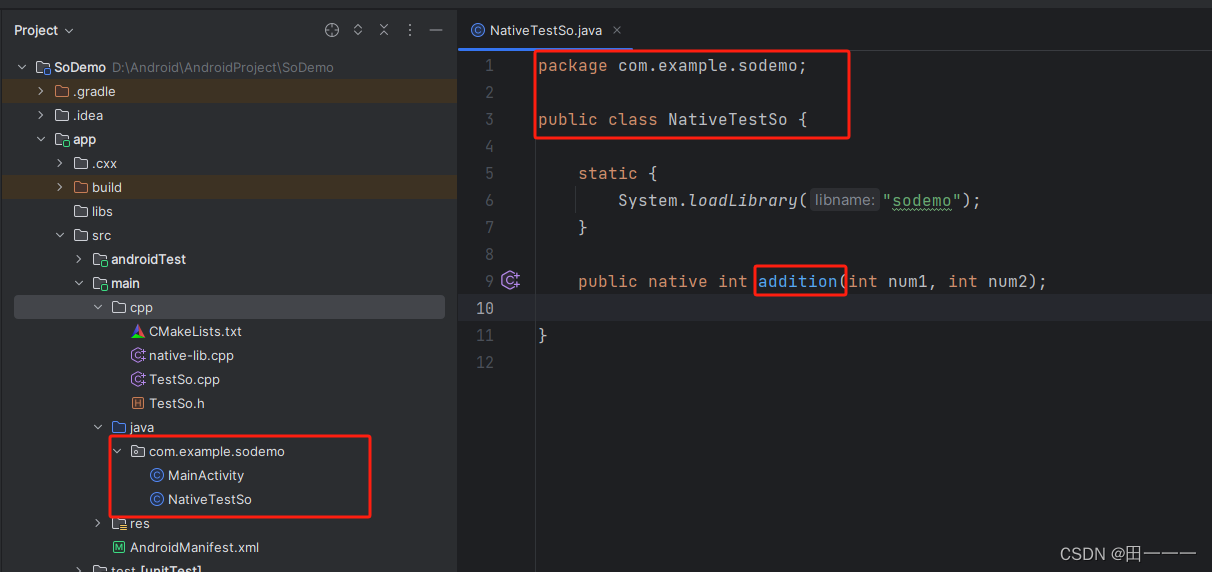
Task: Select MainActivity class
Action: click(x=197, y=475)
